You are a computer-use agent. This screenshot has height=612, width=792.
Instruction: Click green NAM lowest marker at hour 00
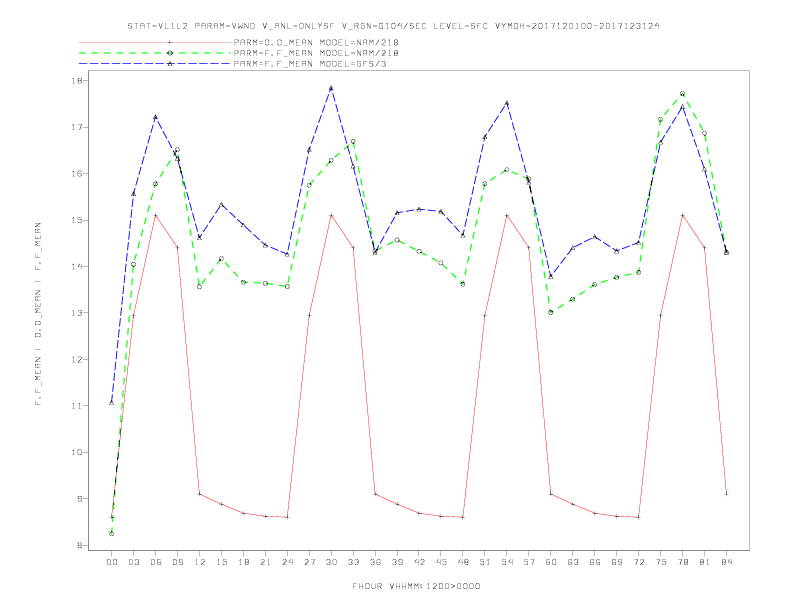(112, 534)
